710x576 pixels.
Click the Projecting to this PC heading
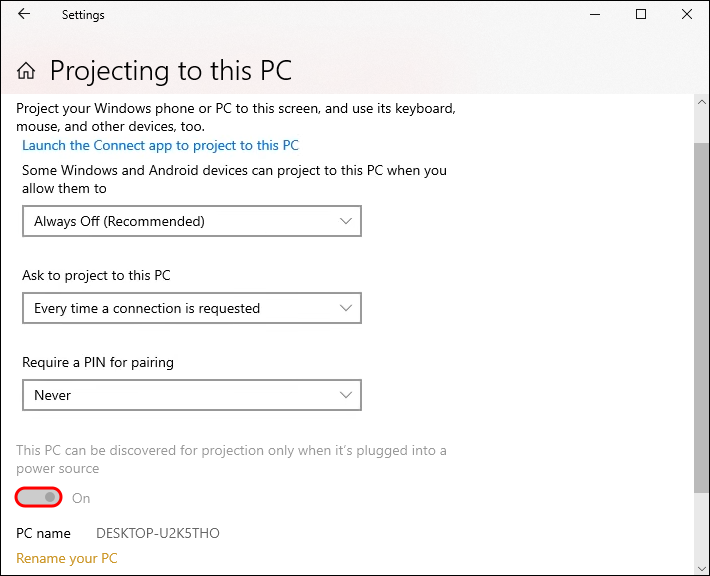(x=171, y=71)
